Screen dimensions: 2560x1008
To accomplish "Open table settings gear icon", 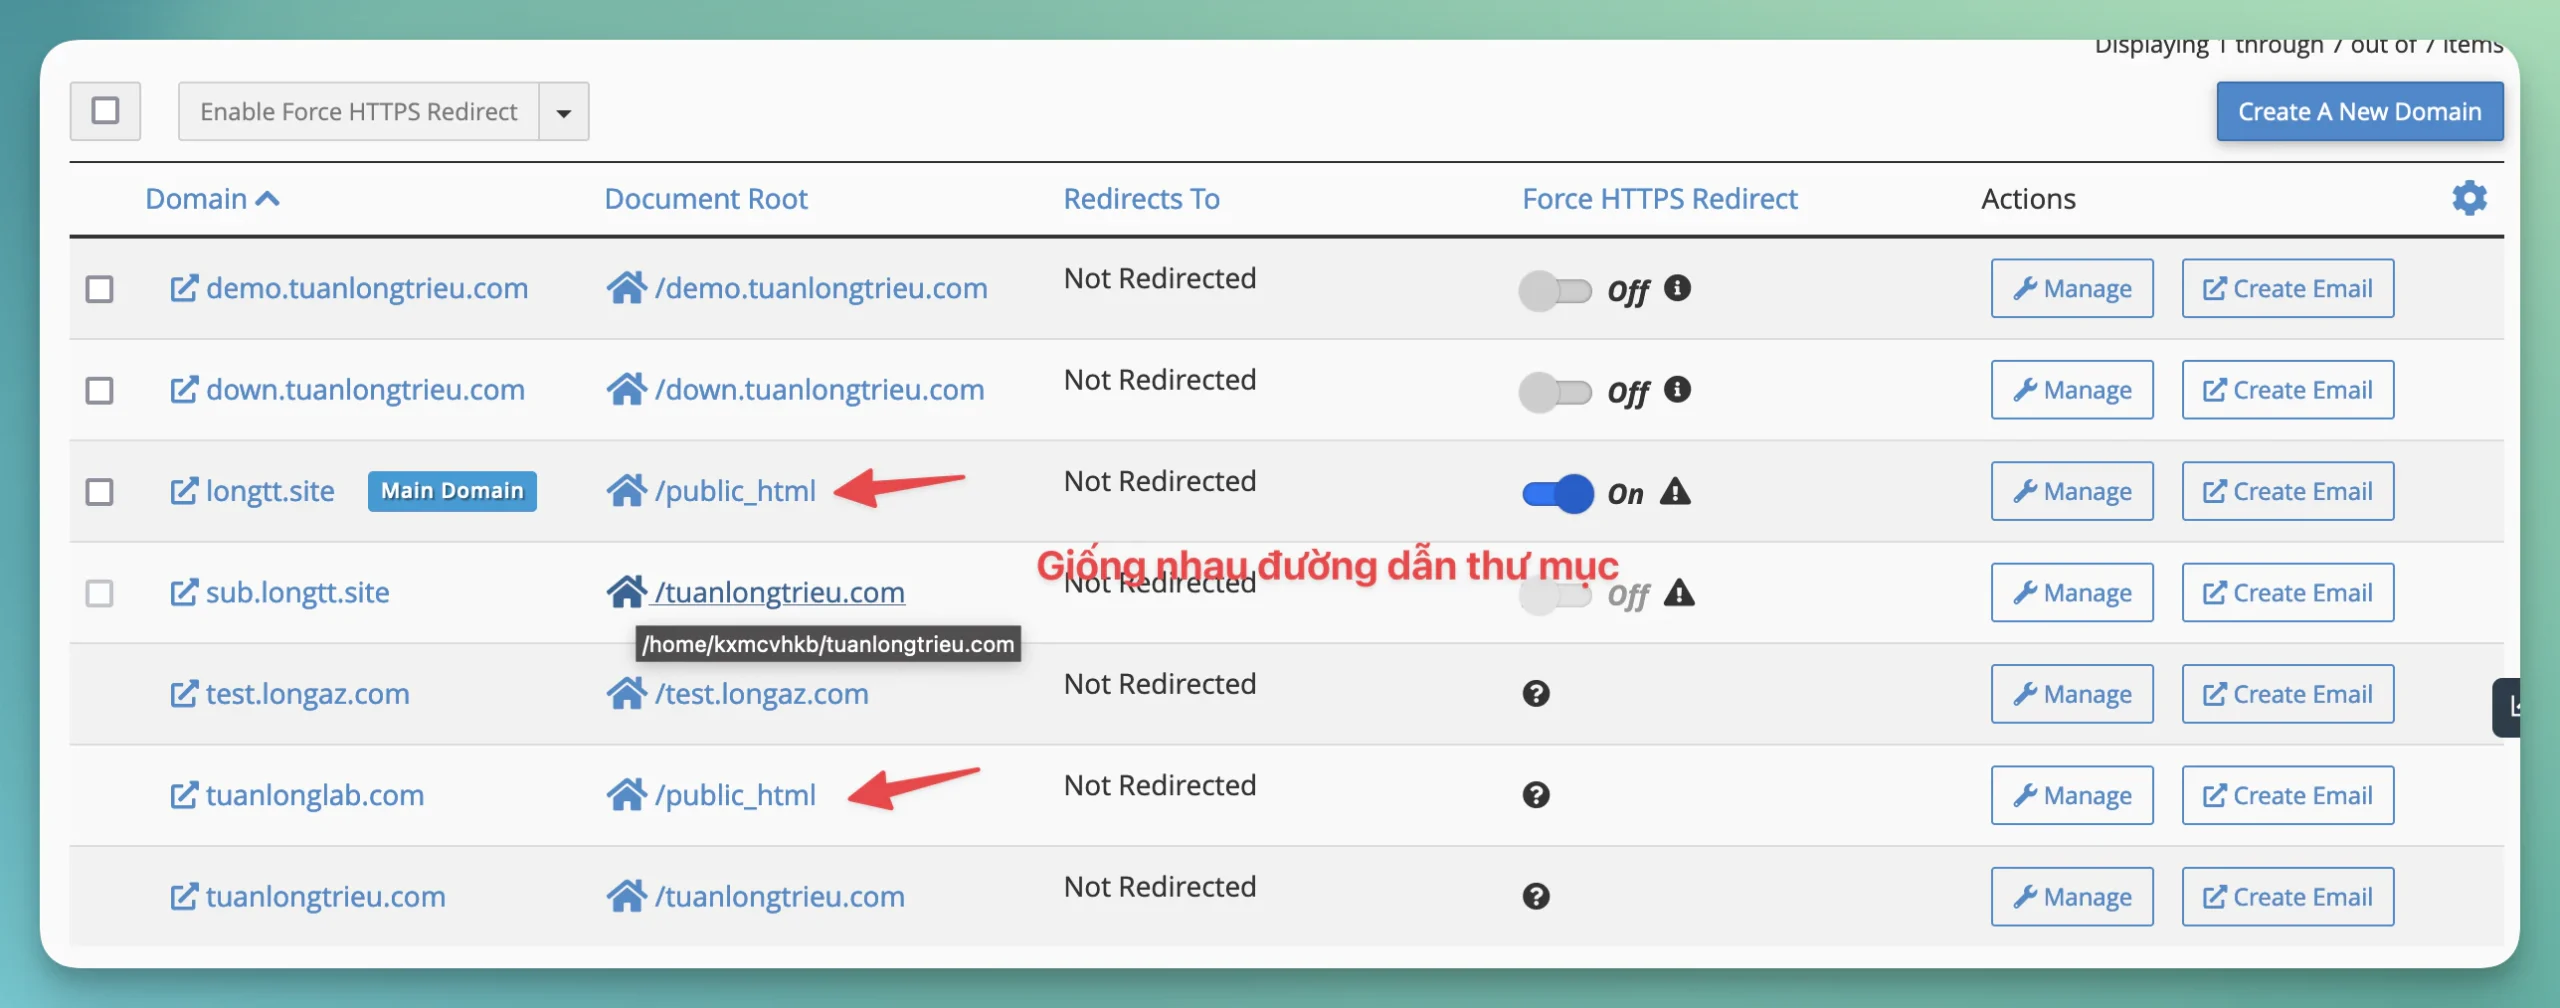I will click(x=2468, y=198).
